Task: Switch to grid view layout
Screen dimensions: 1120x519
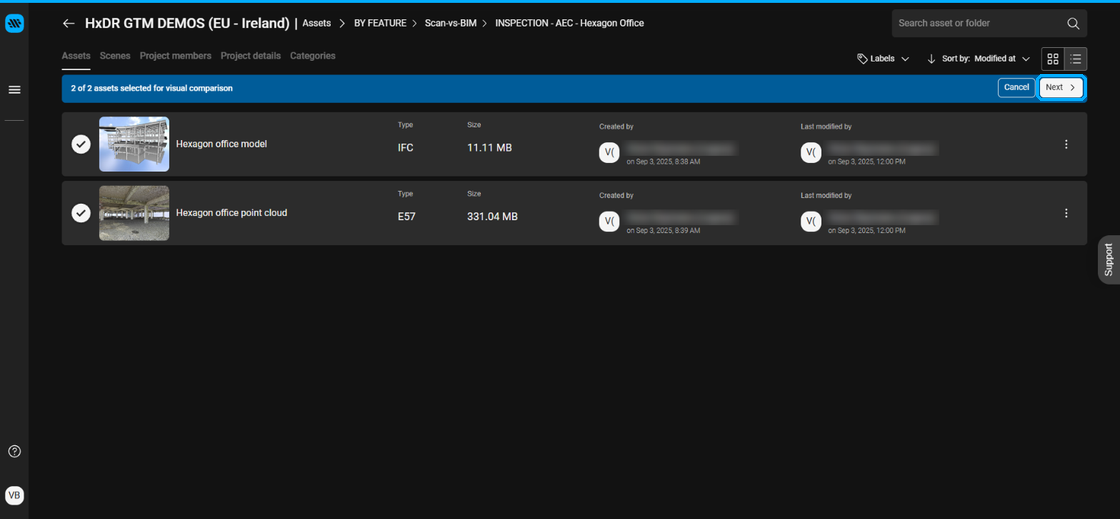Action: point(1053,59)
